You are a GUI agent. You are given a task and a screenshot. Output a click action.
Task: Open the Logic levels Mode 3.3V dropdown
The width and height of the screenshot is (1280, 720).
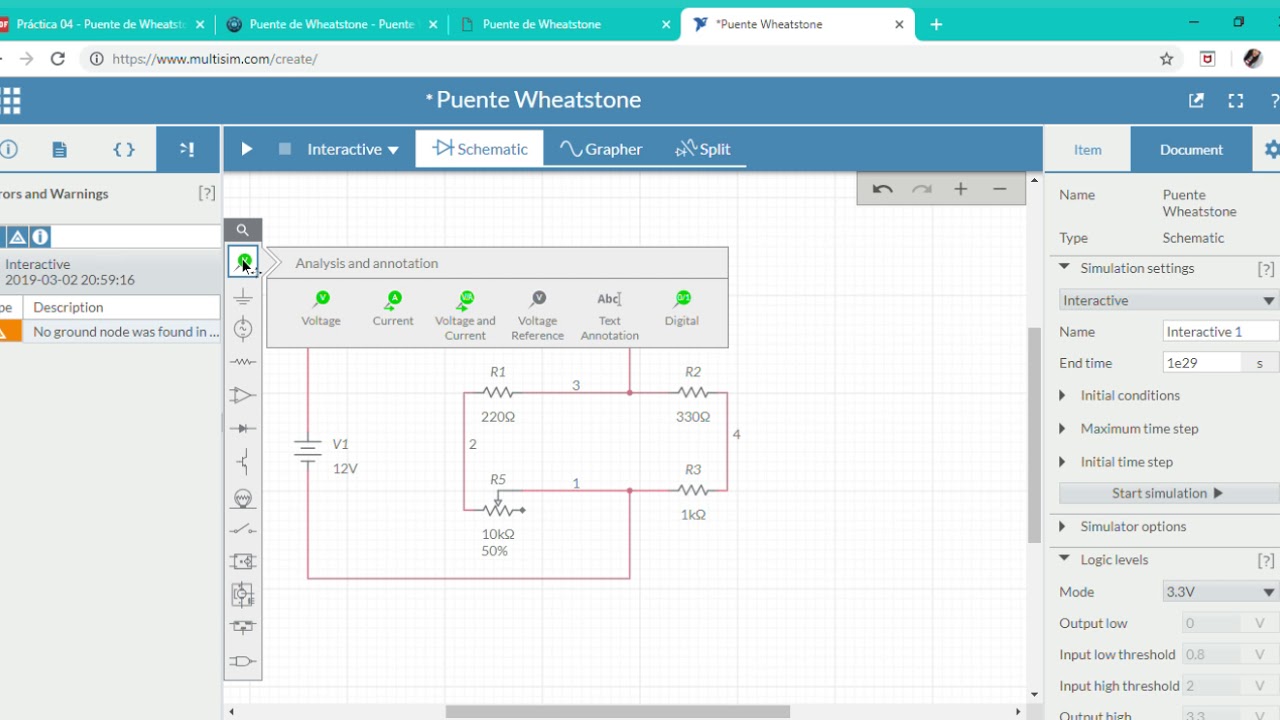[x=1221, y=592]
